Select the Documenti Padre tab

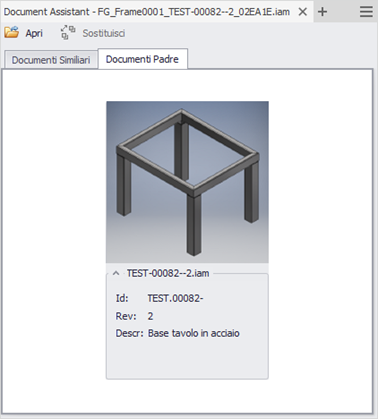click(x=142, y=59)
